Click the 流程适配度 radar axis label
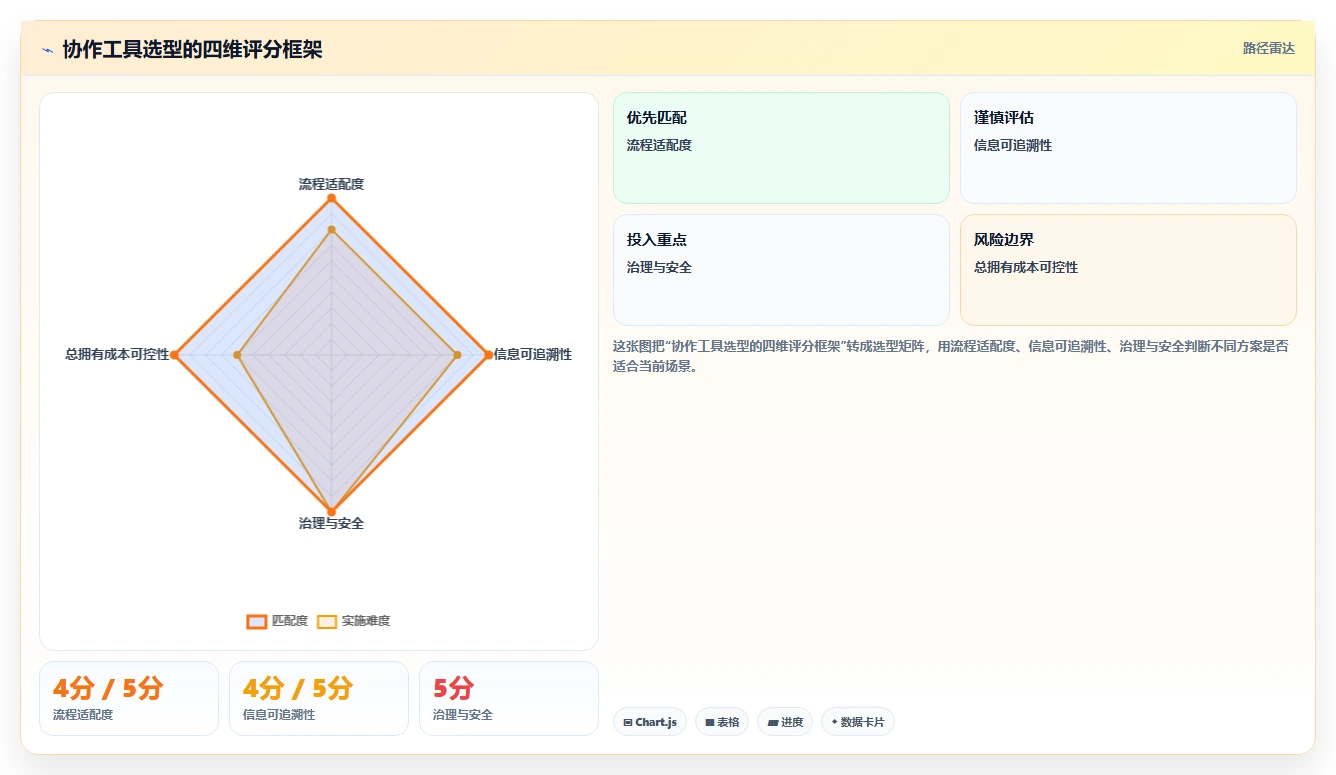1336x775 pixels. click(x=331, y=184)
